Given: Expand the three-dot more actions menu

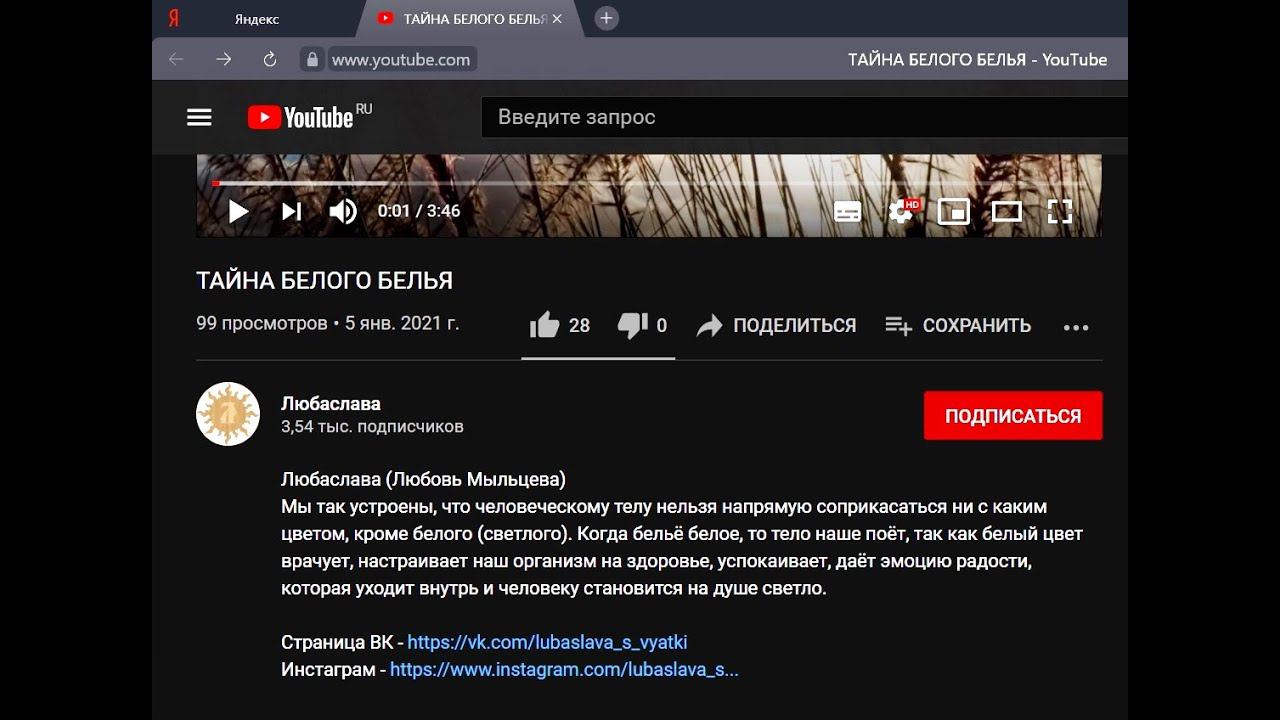Looking at the screenshot, I should tap(1076, 327).
